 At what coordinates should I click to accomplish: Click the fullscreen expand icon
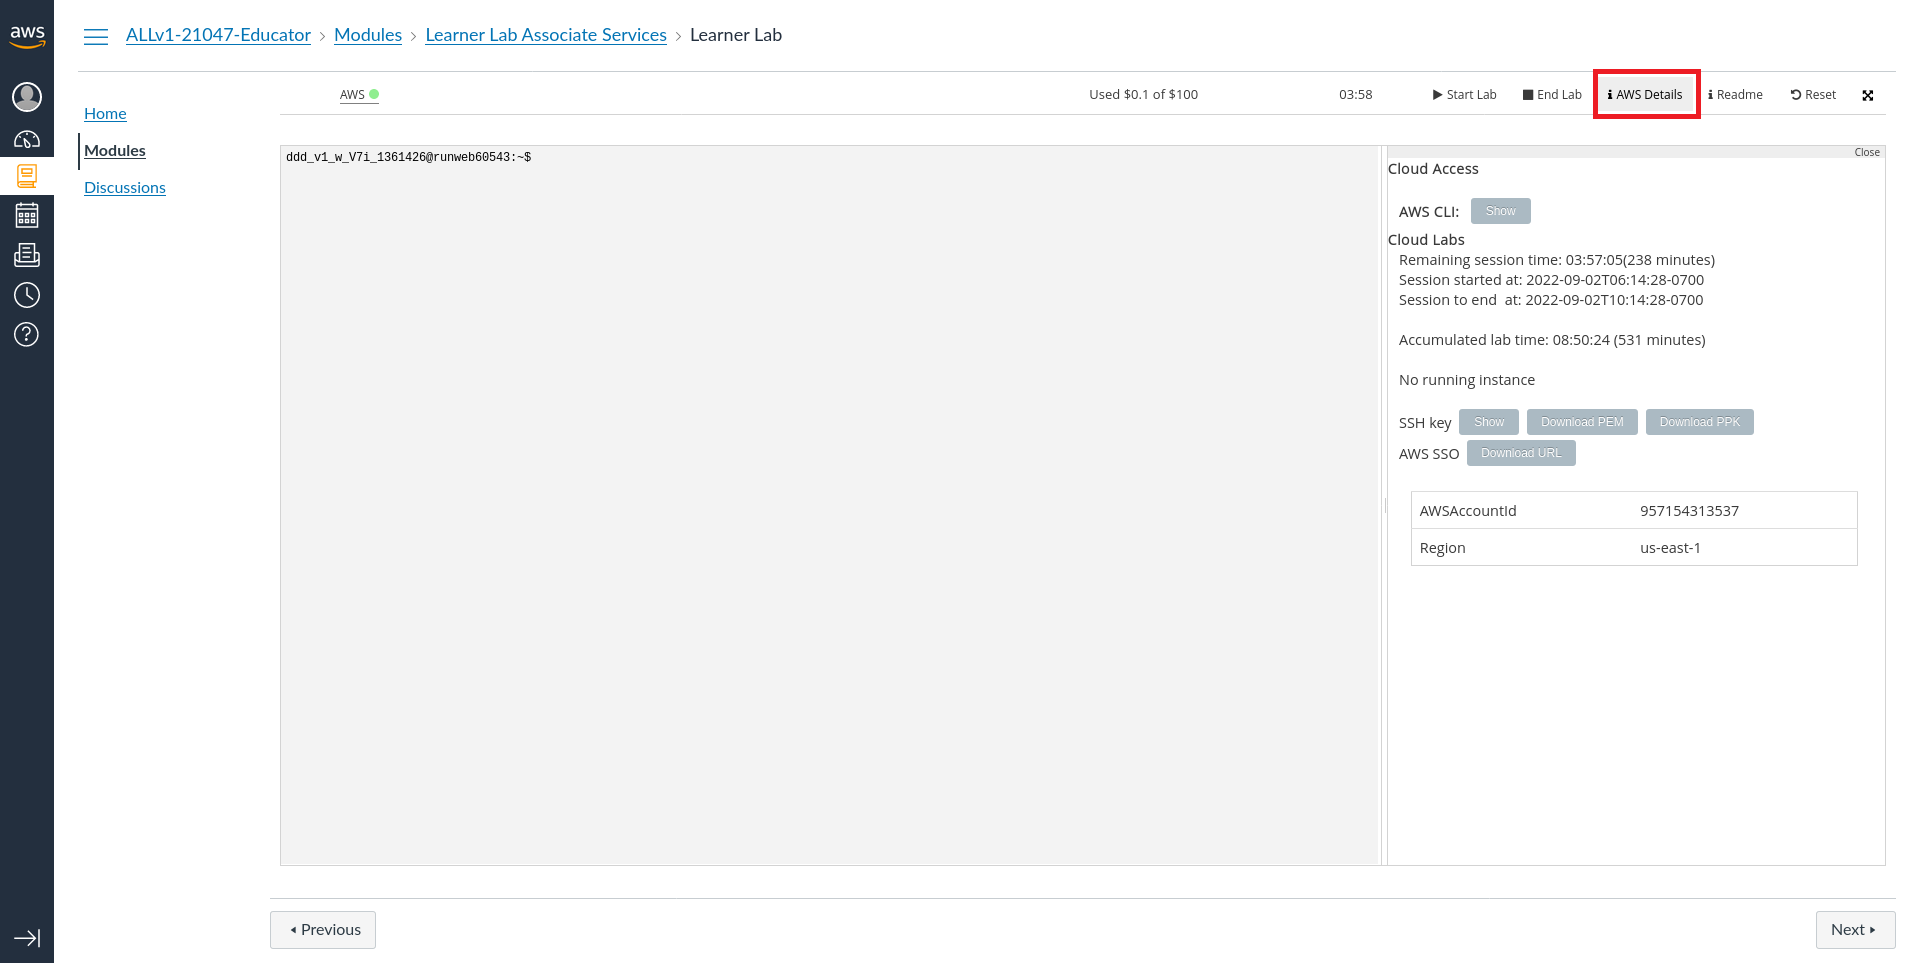point(1867,95)
